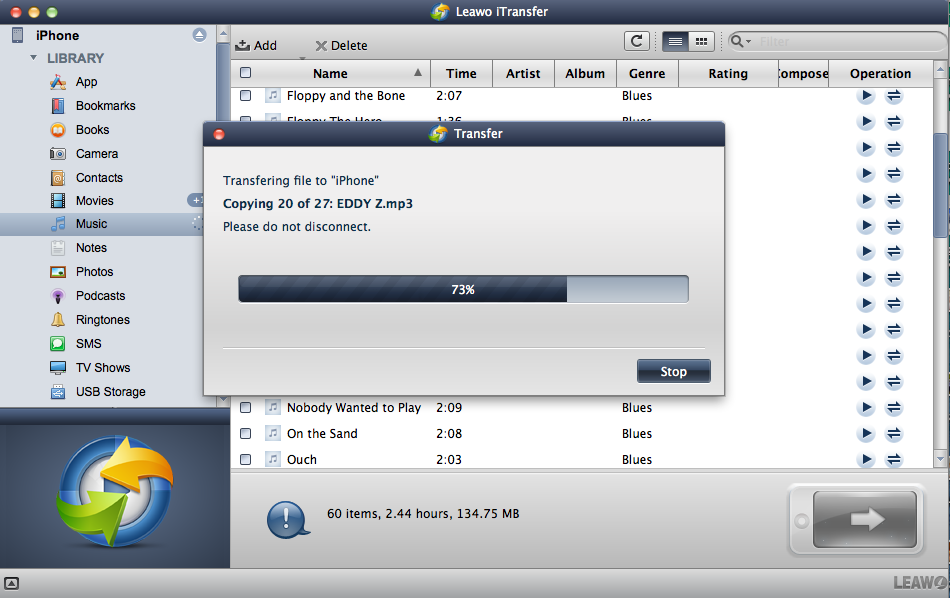Check the box for the Ouch track
The width and height of the screenshot is (950, 598).
pos(245,460)
